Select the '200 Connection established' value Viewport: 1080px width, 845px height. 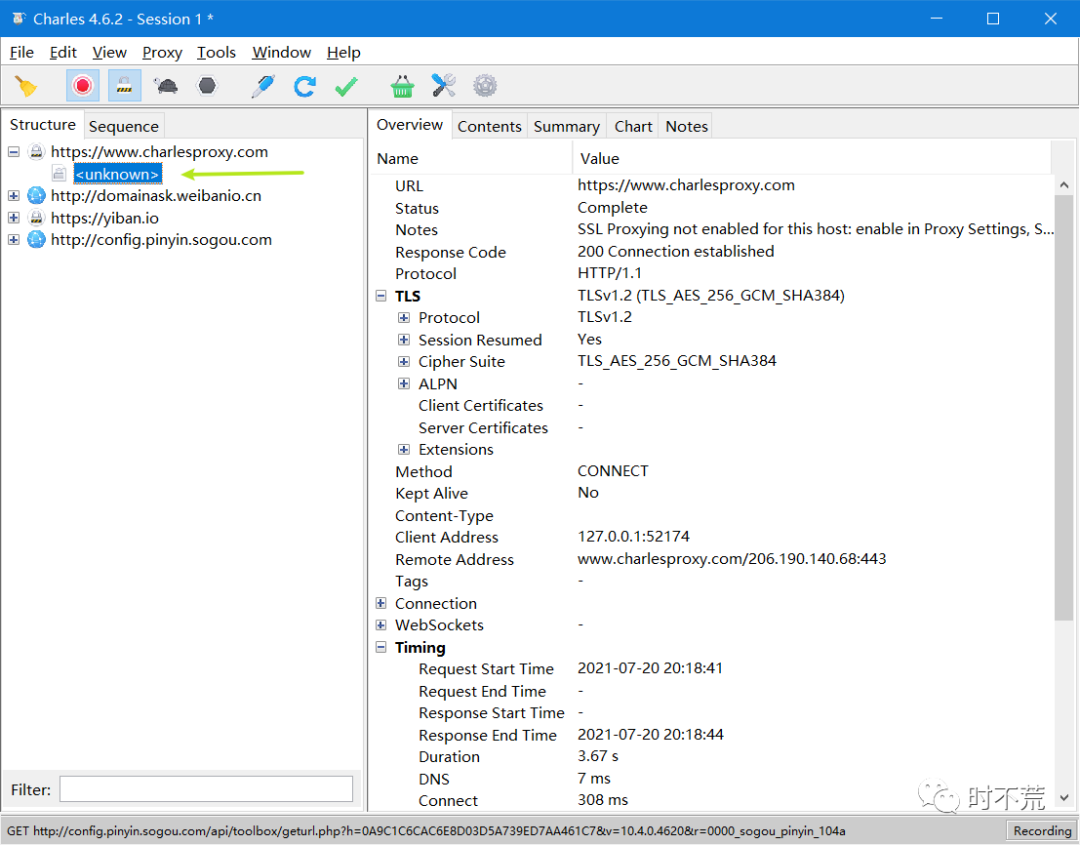pos(676,251)
